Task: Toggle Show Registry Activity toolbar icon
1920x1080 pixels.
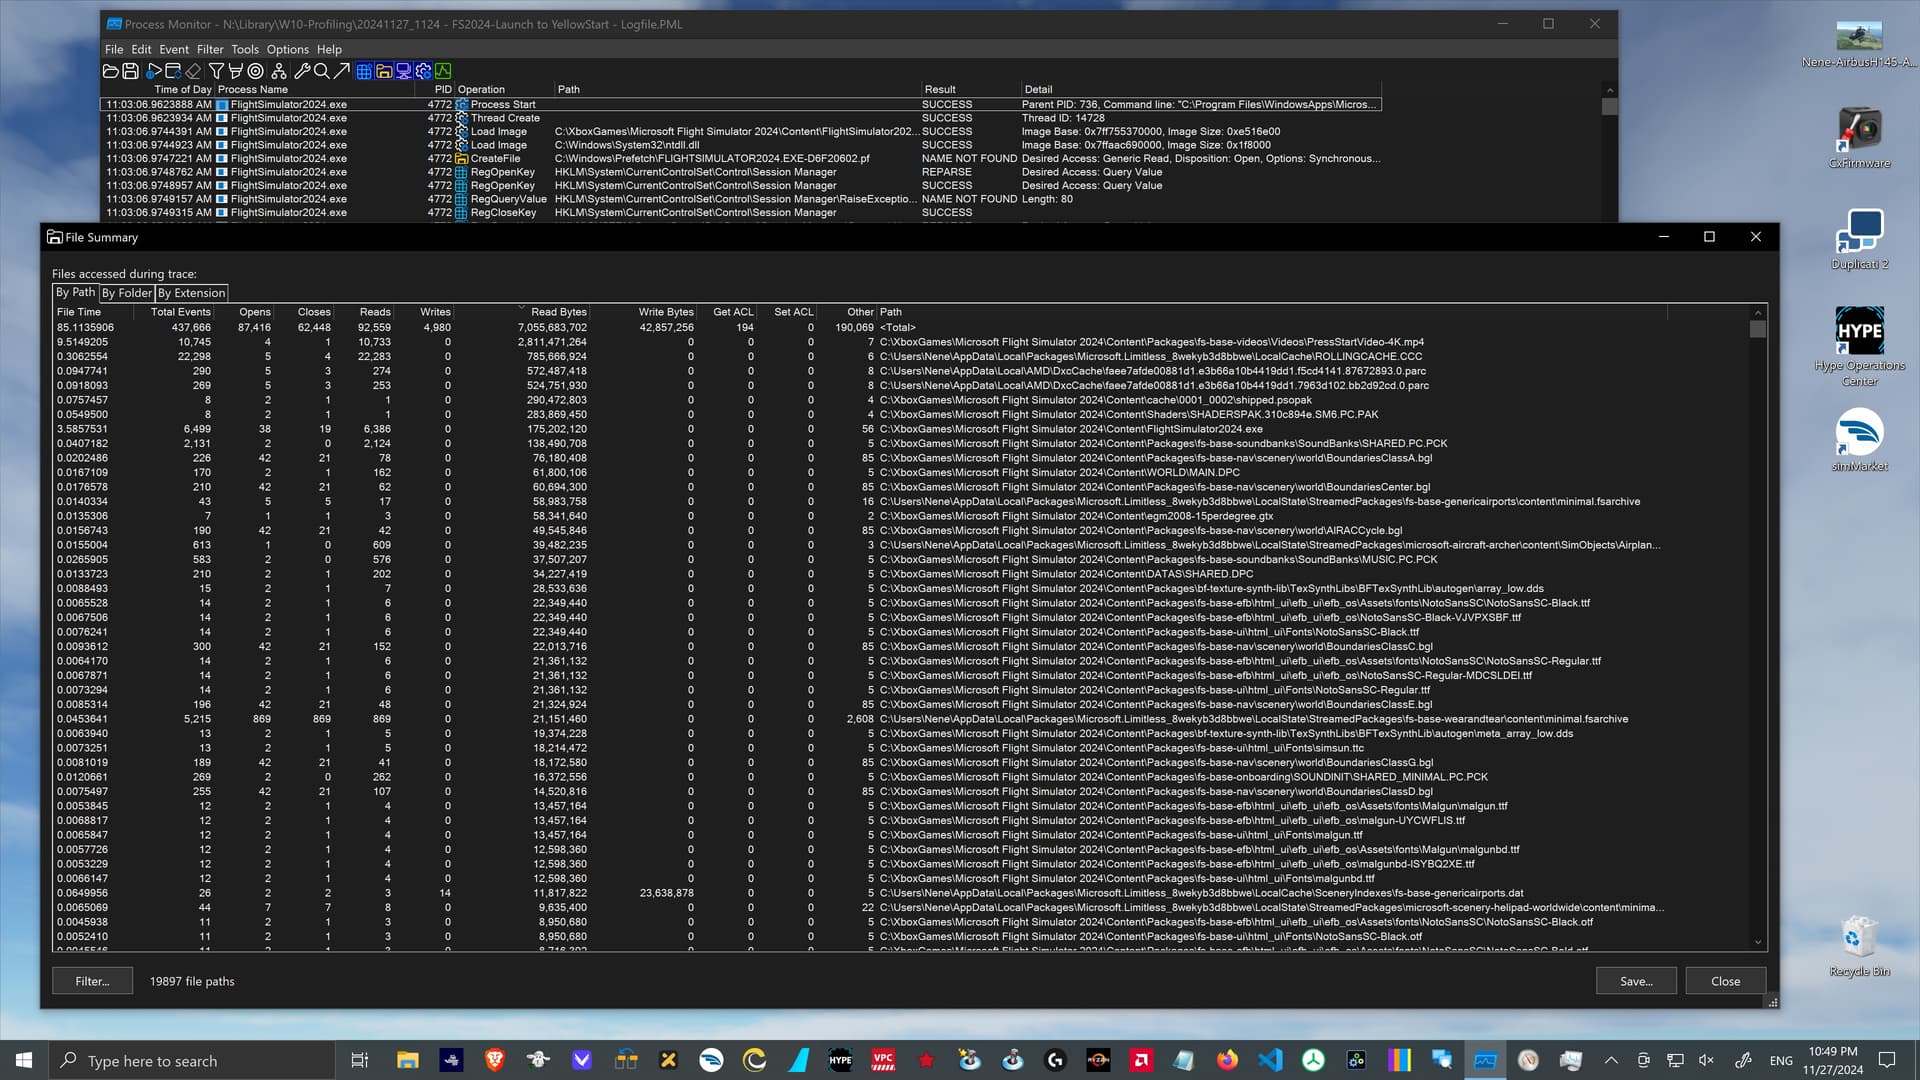Action: pyautogui.click(x=364, y=71)
